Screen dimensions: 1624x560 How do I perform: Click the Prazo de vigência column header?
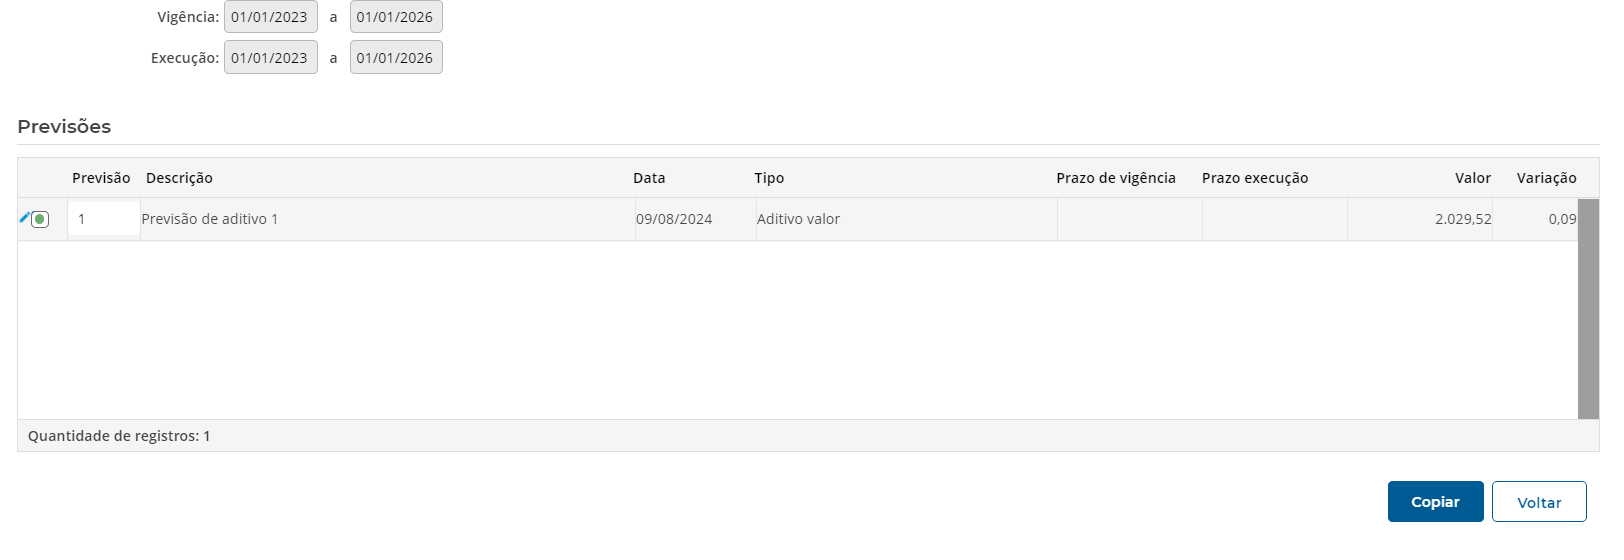point(1116,178)
